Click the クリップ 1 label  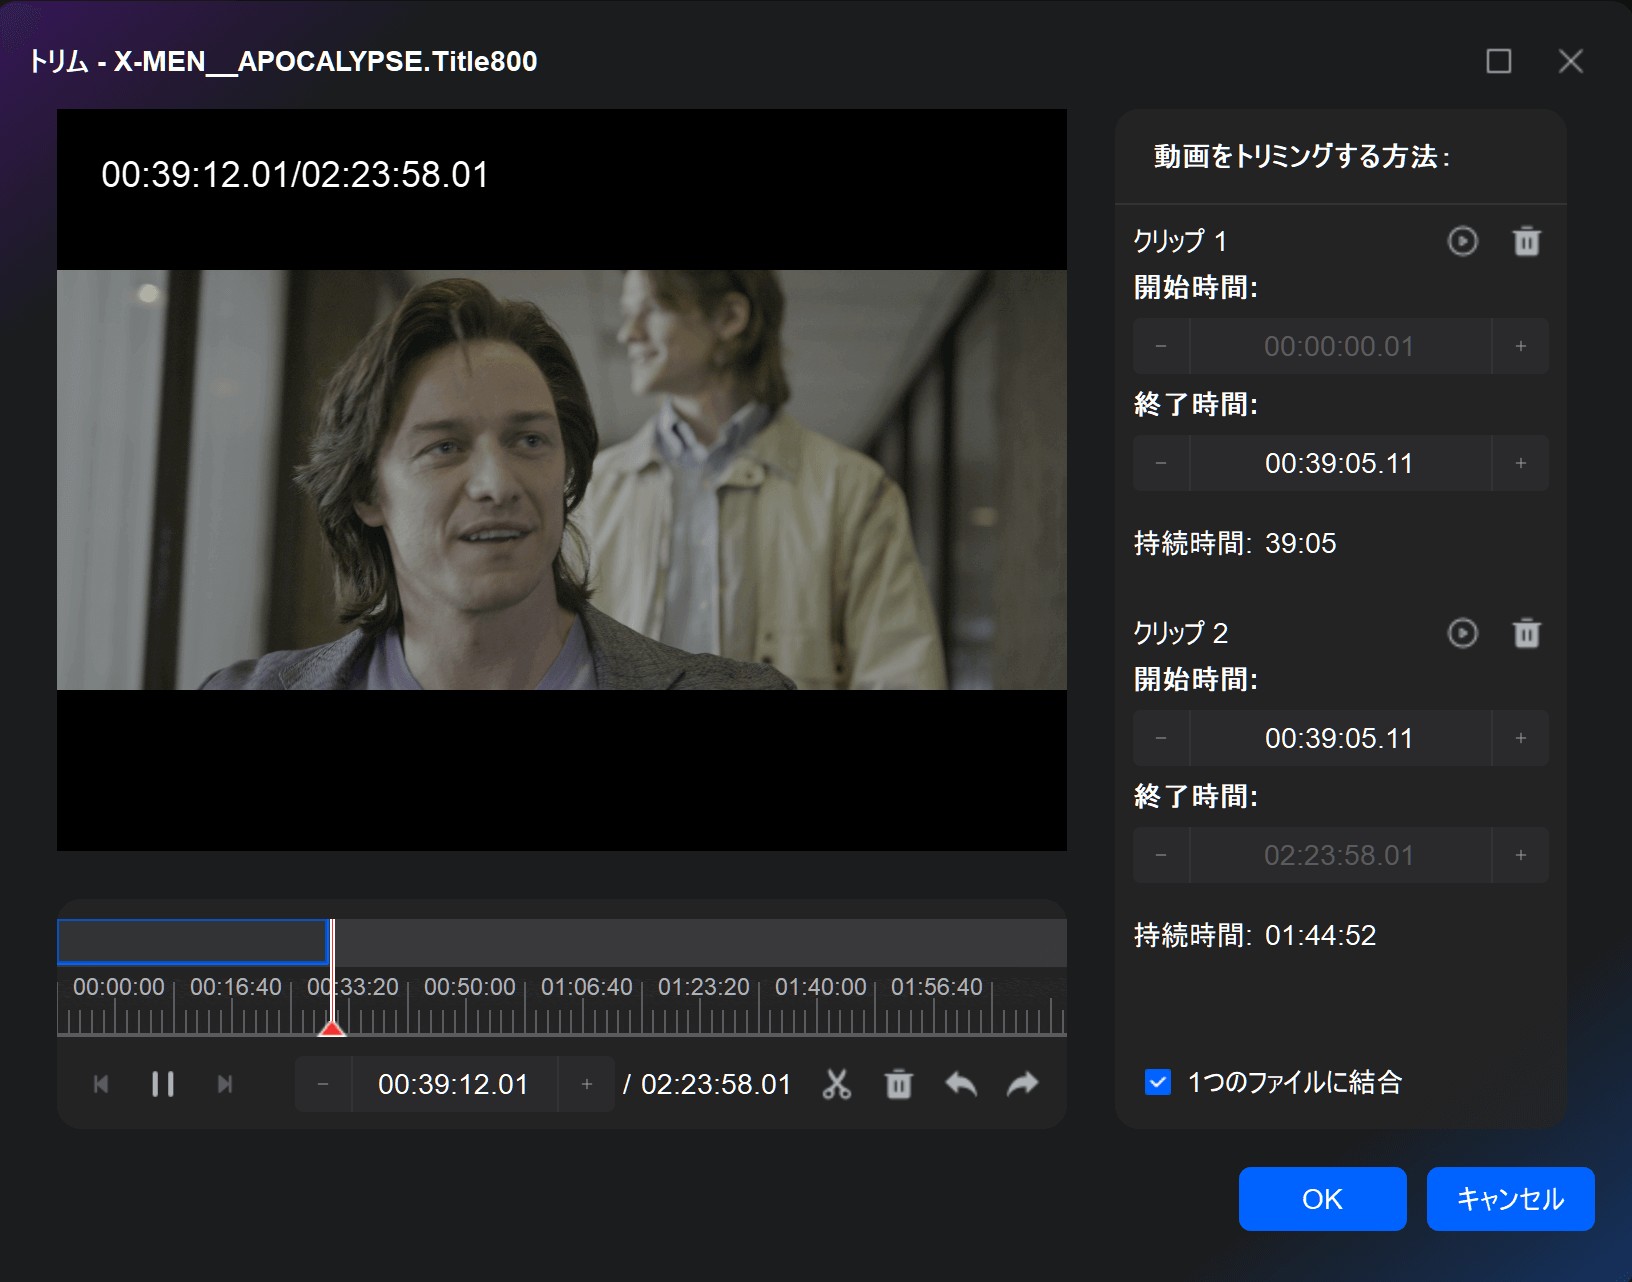click(1180, 241)
